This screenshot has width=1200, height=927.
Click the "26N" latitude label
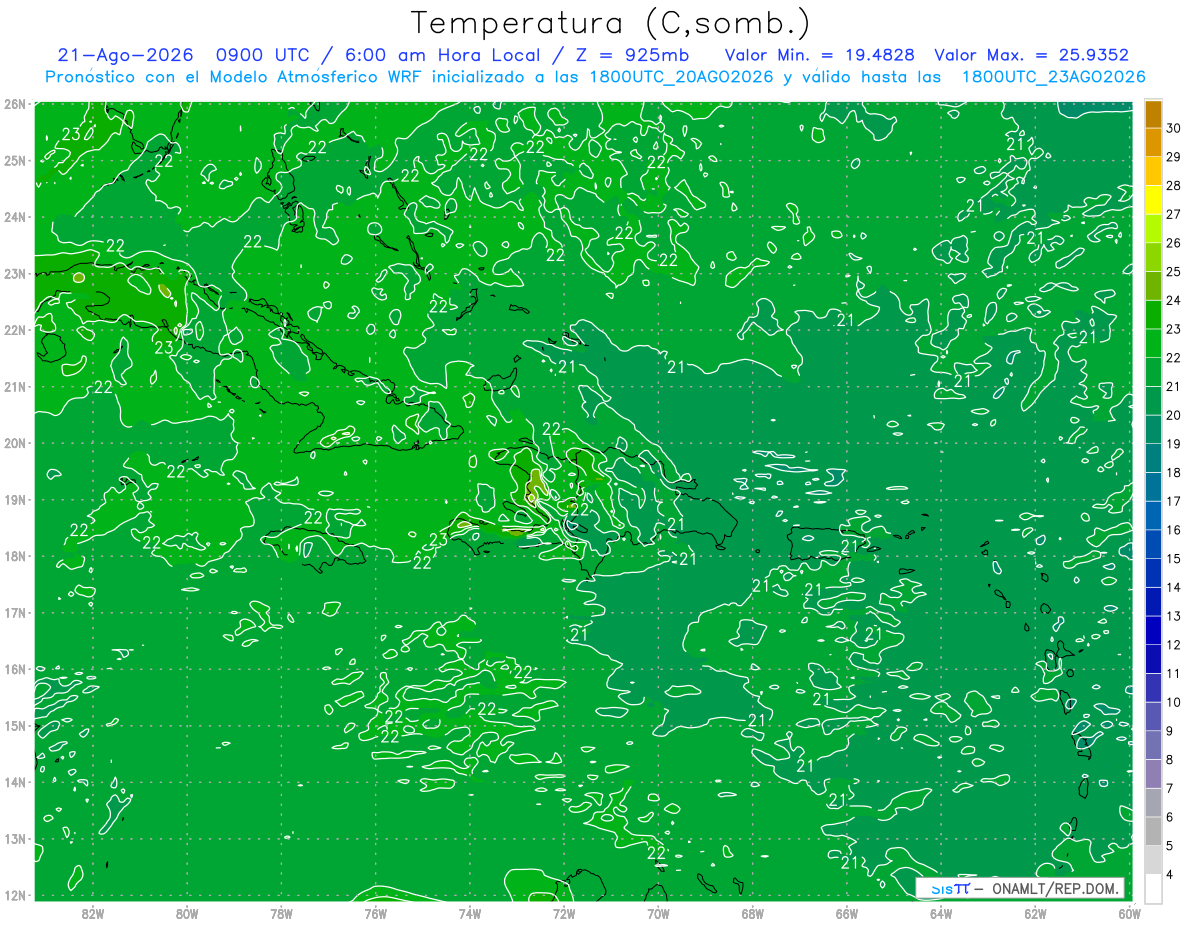point(14,104)
